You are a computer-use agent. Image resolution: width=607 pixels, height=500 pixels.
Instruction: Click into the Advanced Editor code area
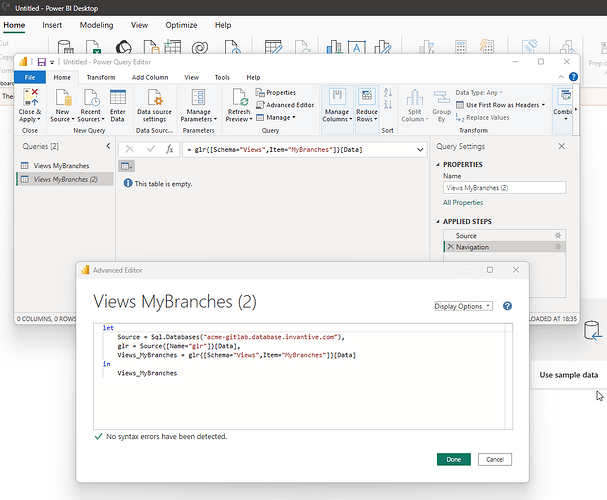click(x=303, y=376)
